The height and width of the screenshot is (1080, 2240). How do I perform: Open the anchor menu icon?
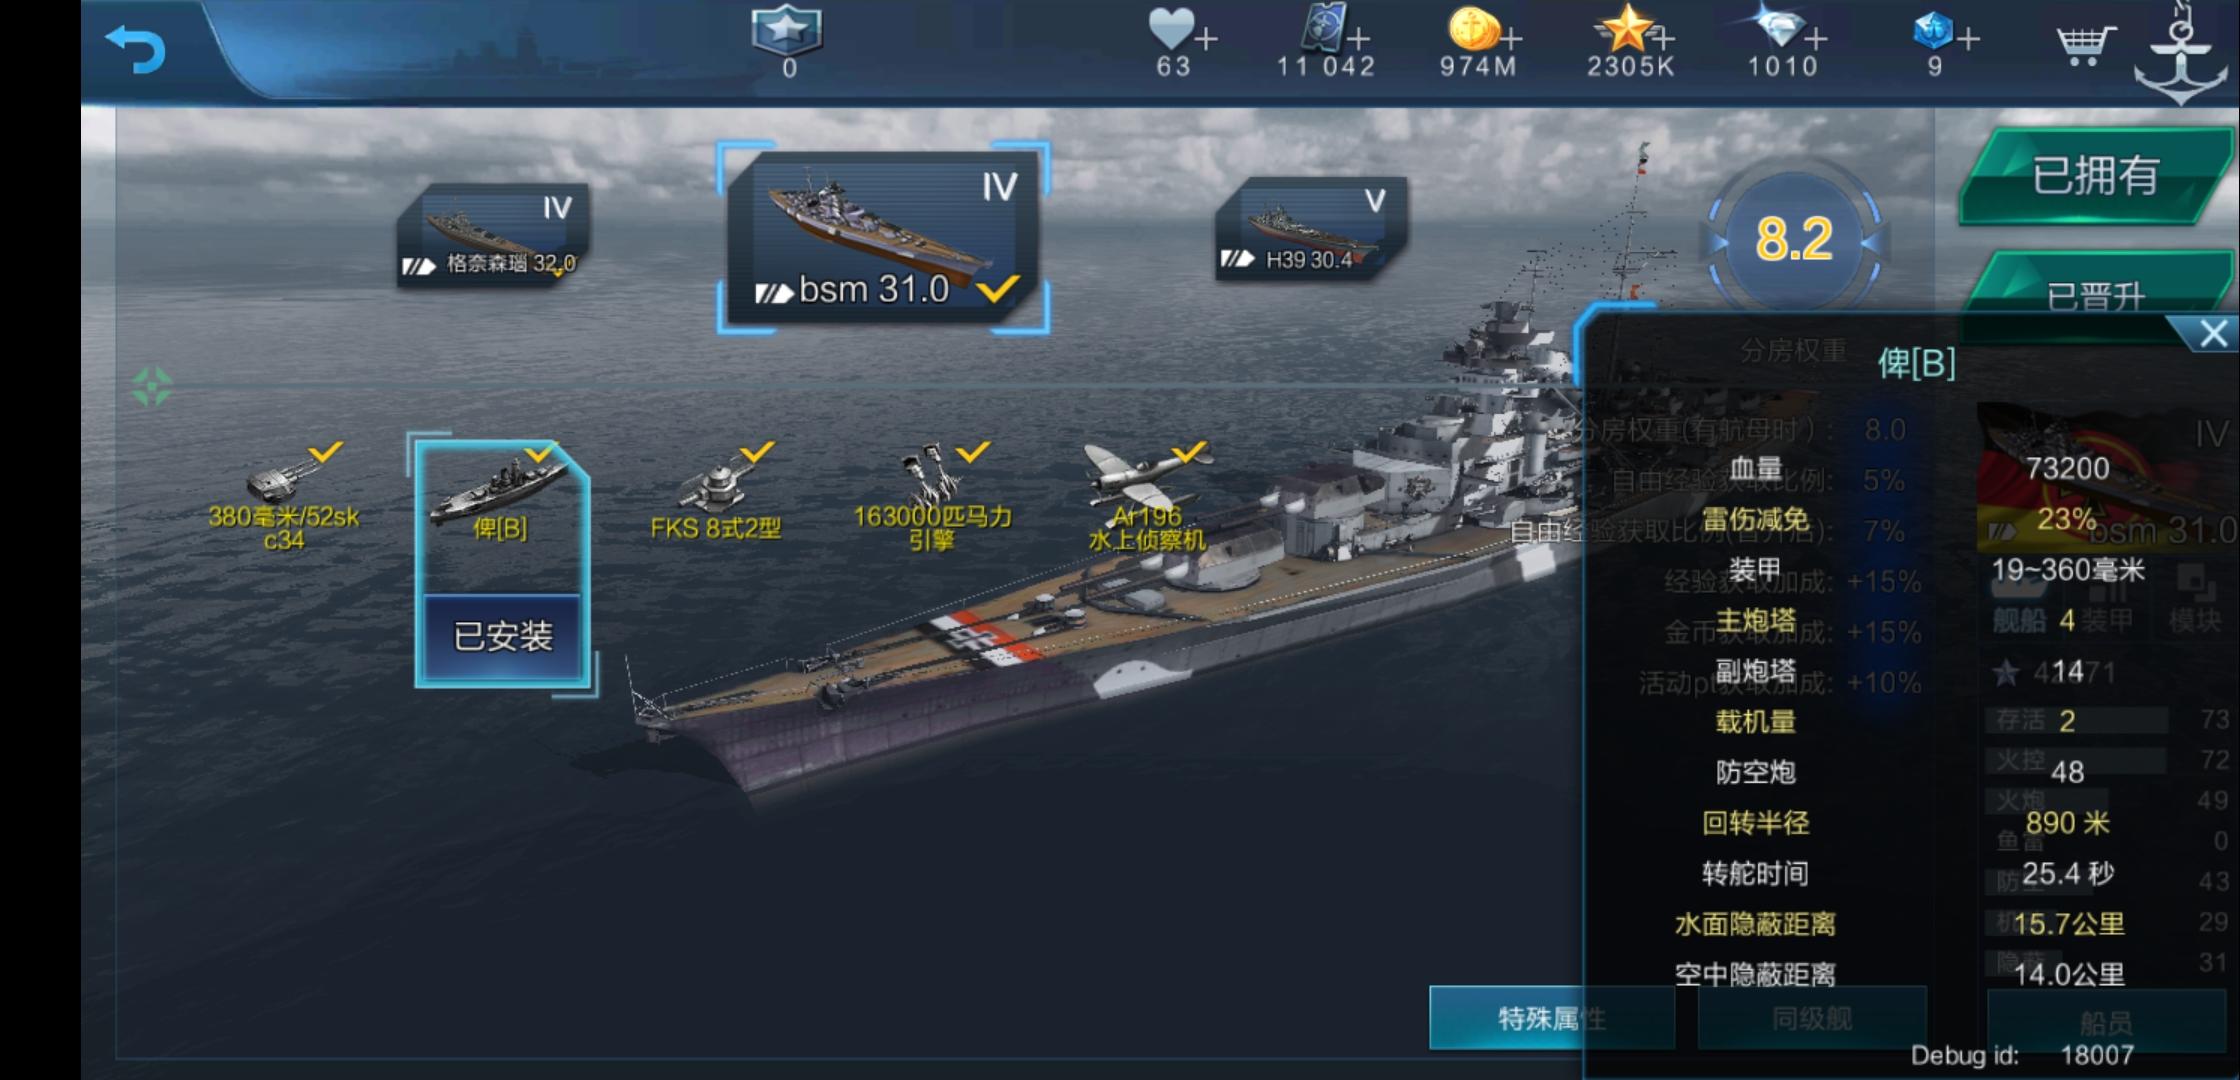tap(2183, 50)
